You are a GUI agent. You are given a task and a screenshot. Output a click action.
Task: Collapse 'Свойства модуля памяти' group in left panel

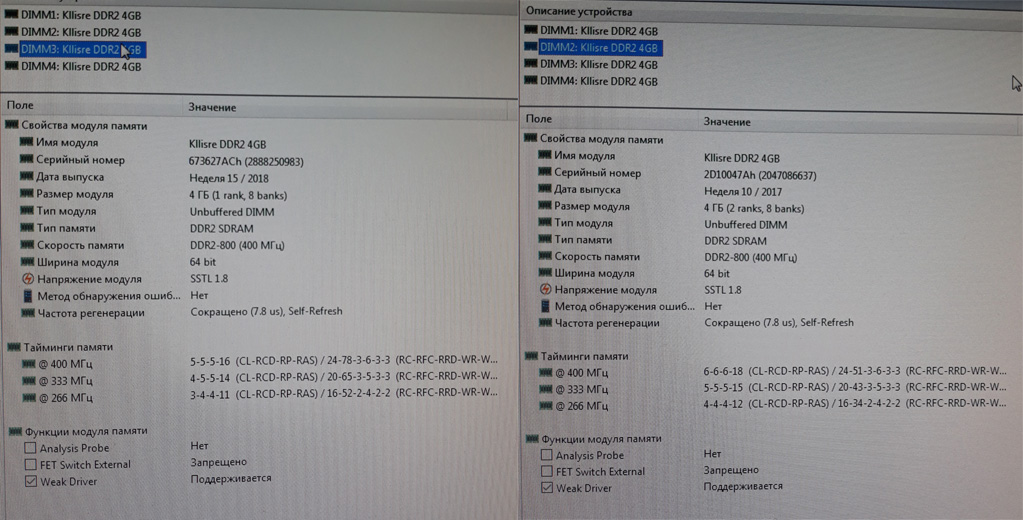(x=12, y=126)
